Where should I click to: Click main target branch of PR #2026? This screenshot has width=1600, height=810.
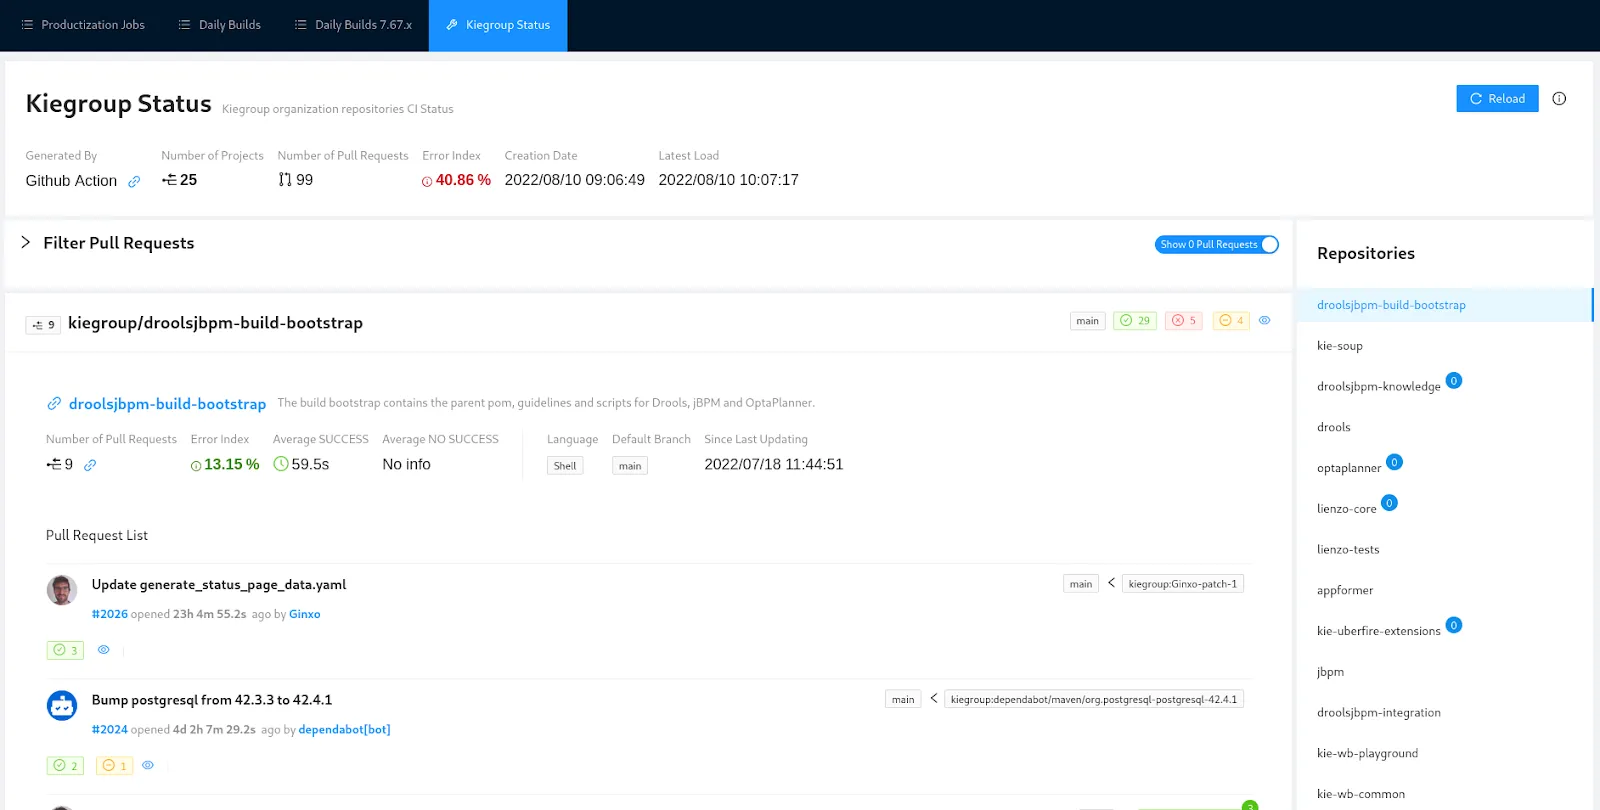click(1081, 584)
